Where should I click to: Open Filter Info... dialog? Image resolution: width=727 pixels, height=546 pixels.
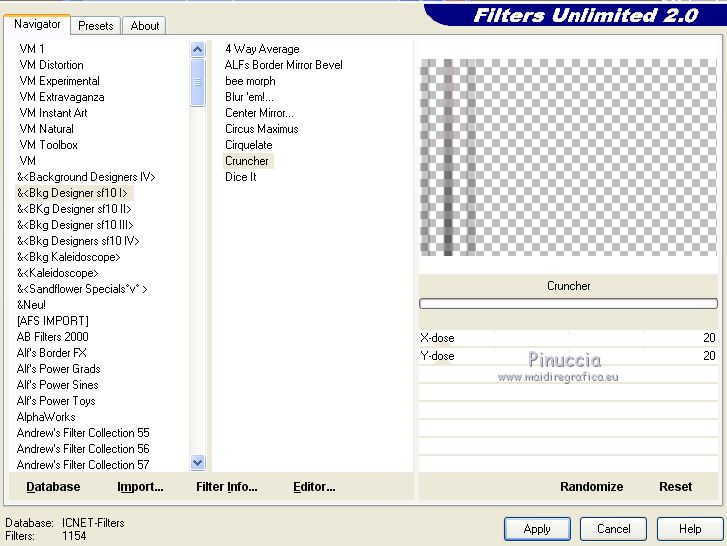(227, 487)
